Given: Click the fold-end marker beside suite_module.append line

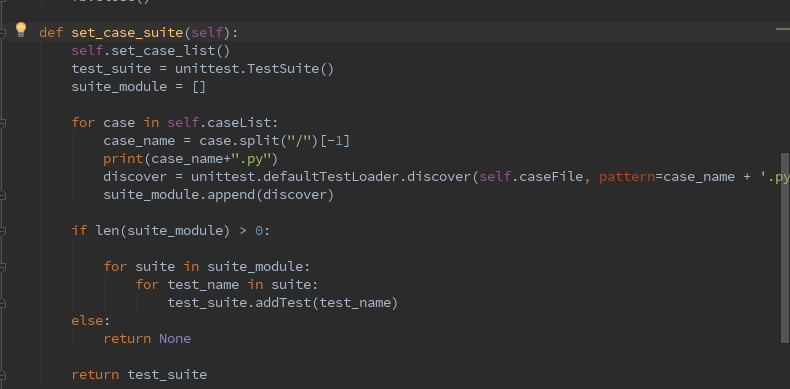Looking at the screenshot, I should pos(3,194).
